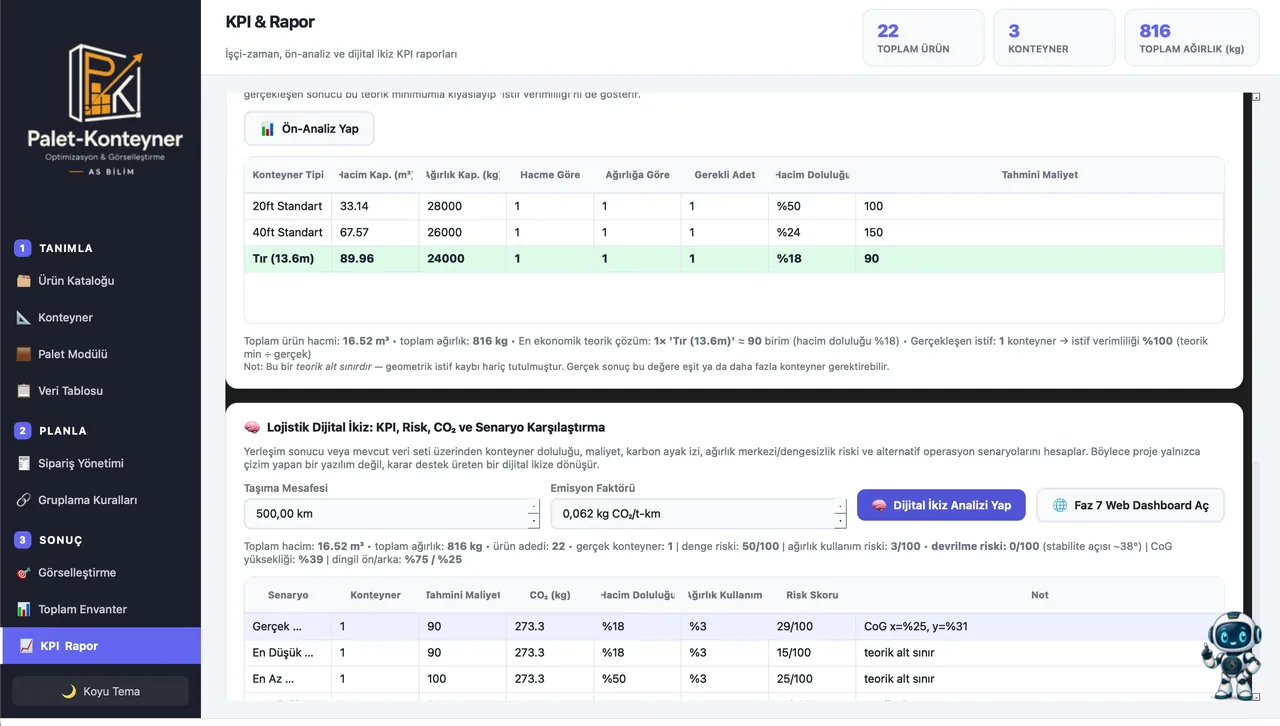
Task: Click the Gruplama Kuralları link icon
Action: pyautogui.click(x=24, y=500)
